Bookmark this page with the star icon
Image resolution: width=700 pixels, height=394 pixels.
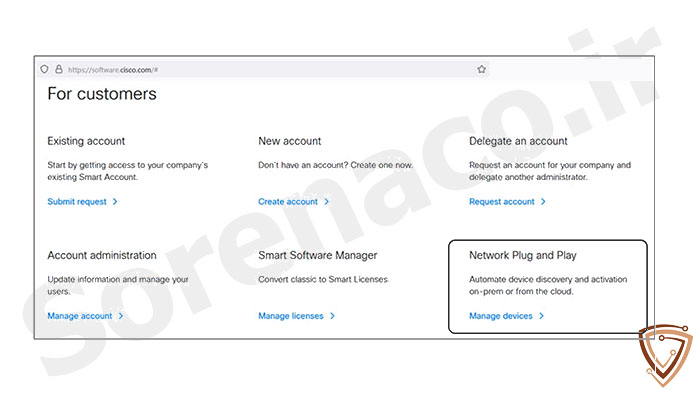point(481,69)
